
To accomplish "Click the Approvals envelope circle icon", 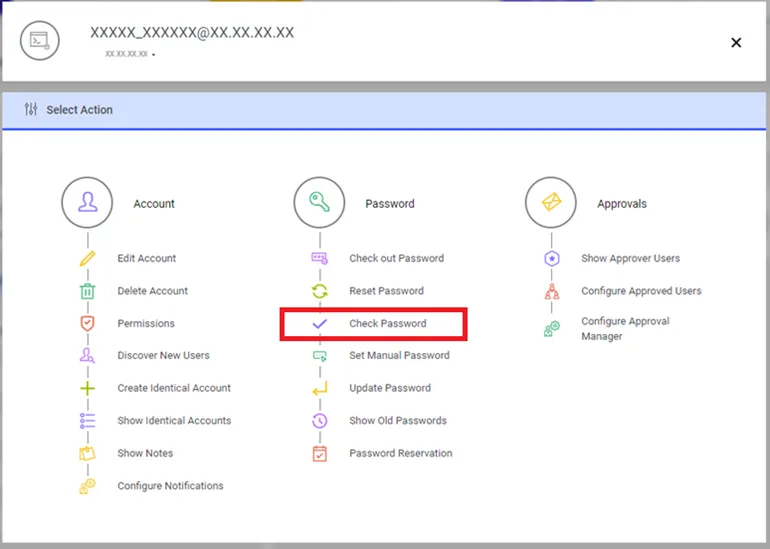I will click(551, 202).
